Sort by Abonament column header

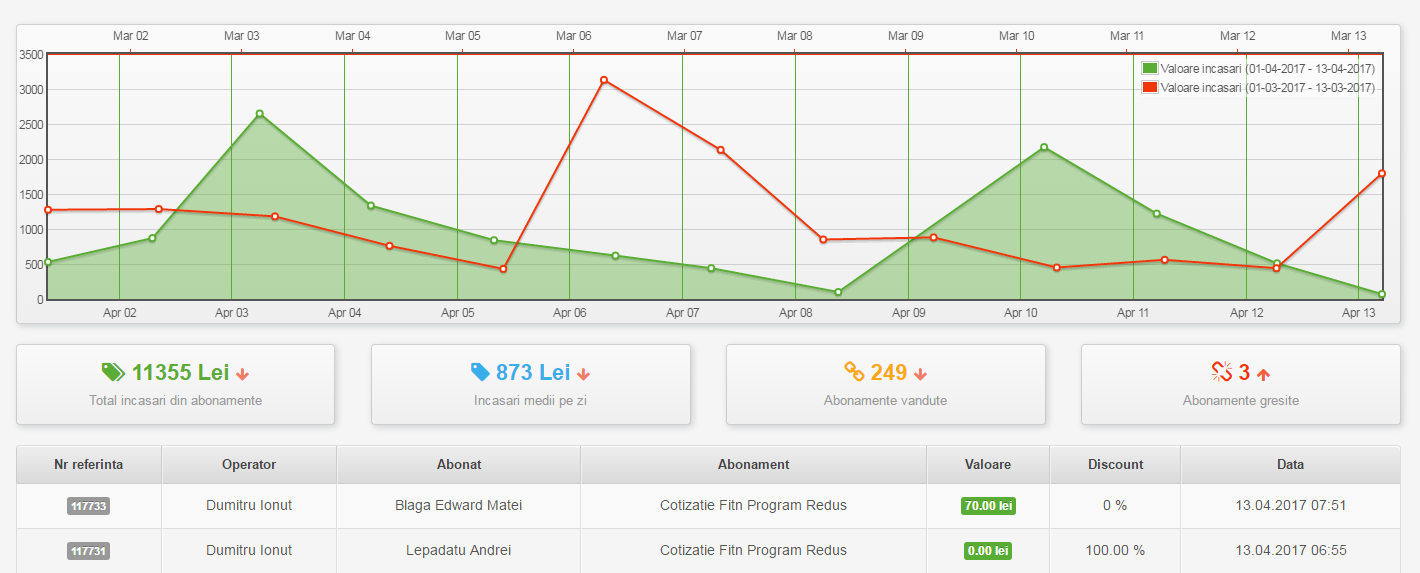click(x=754, y=465)
